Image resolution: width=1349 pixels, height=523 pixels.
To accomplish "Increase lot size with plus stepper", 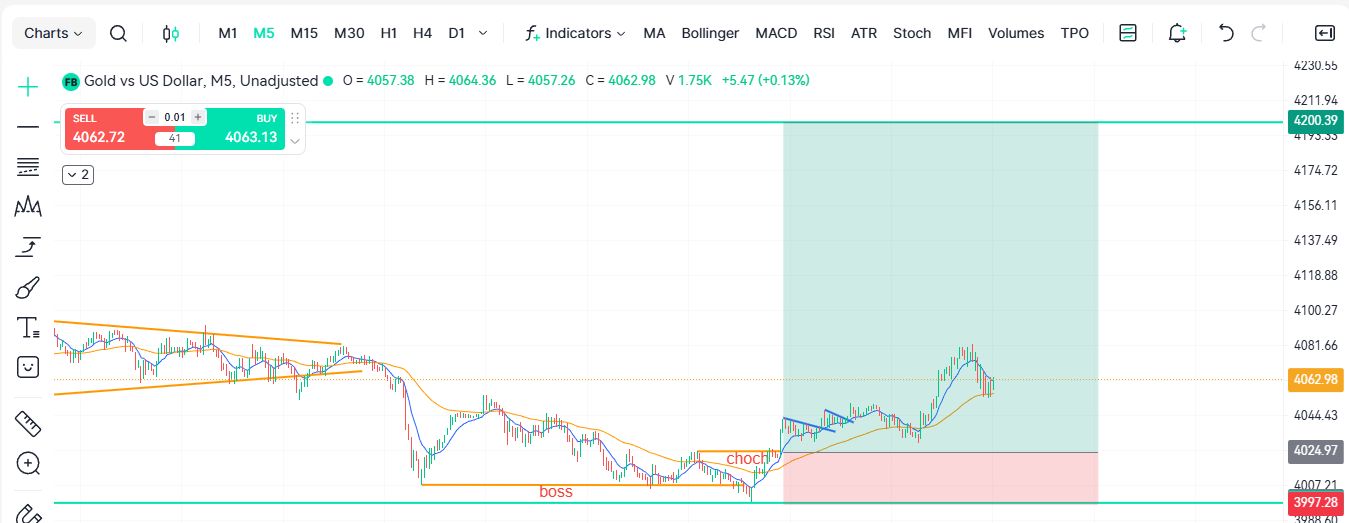I will (198, 117).
